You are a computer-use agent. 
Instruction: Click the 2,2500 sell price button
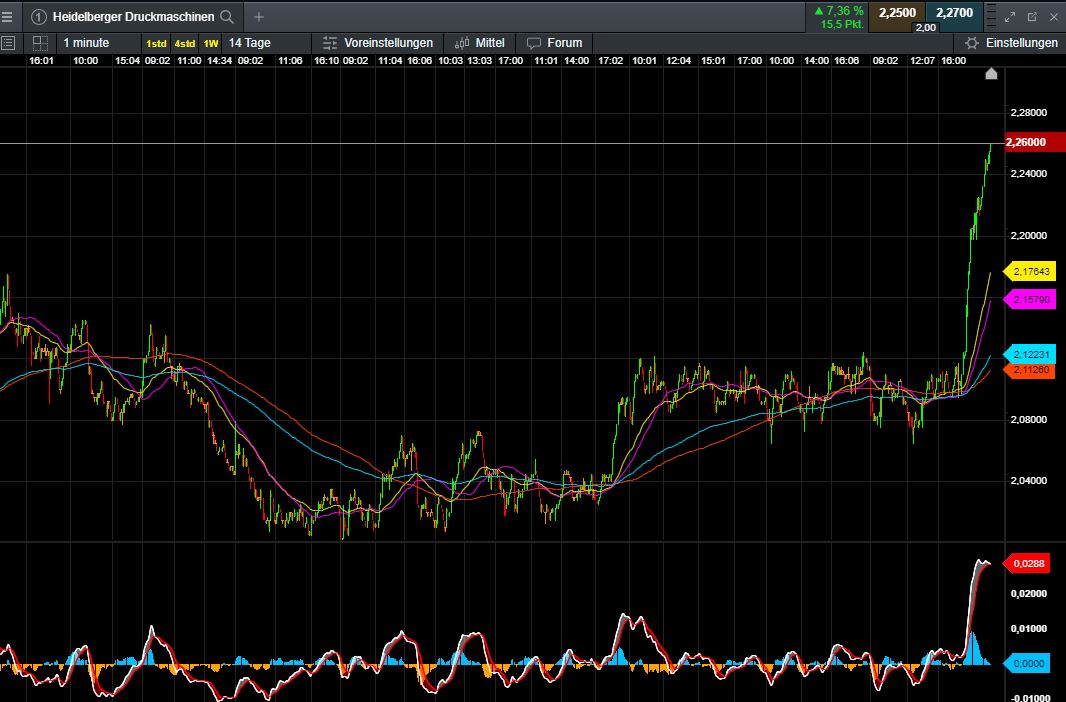click(x=896, y=12)
